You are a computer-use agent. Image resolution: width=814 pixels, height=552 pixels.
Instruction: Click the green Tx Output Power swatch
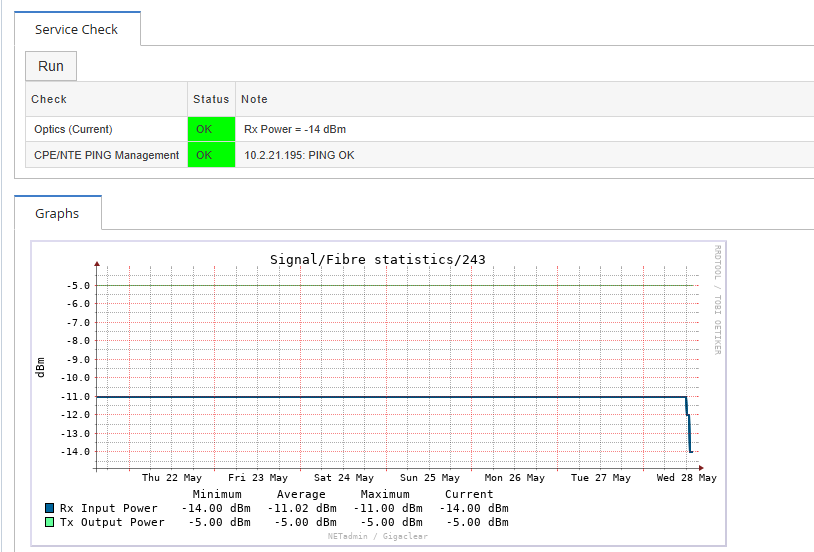50,522
